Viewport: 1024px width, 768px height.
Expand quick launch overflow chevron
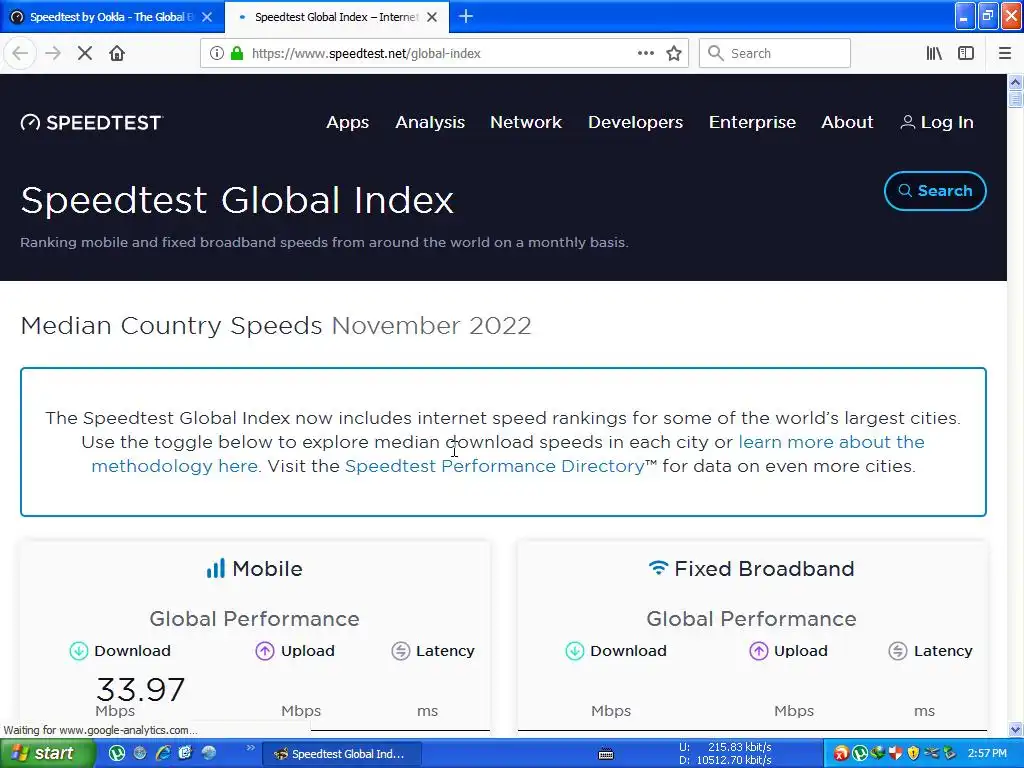[250, 748]
